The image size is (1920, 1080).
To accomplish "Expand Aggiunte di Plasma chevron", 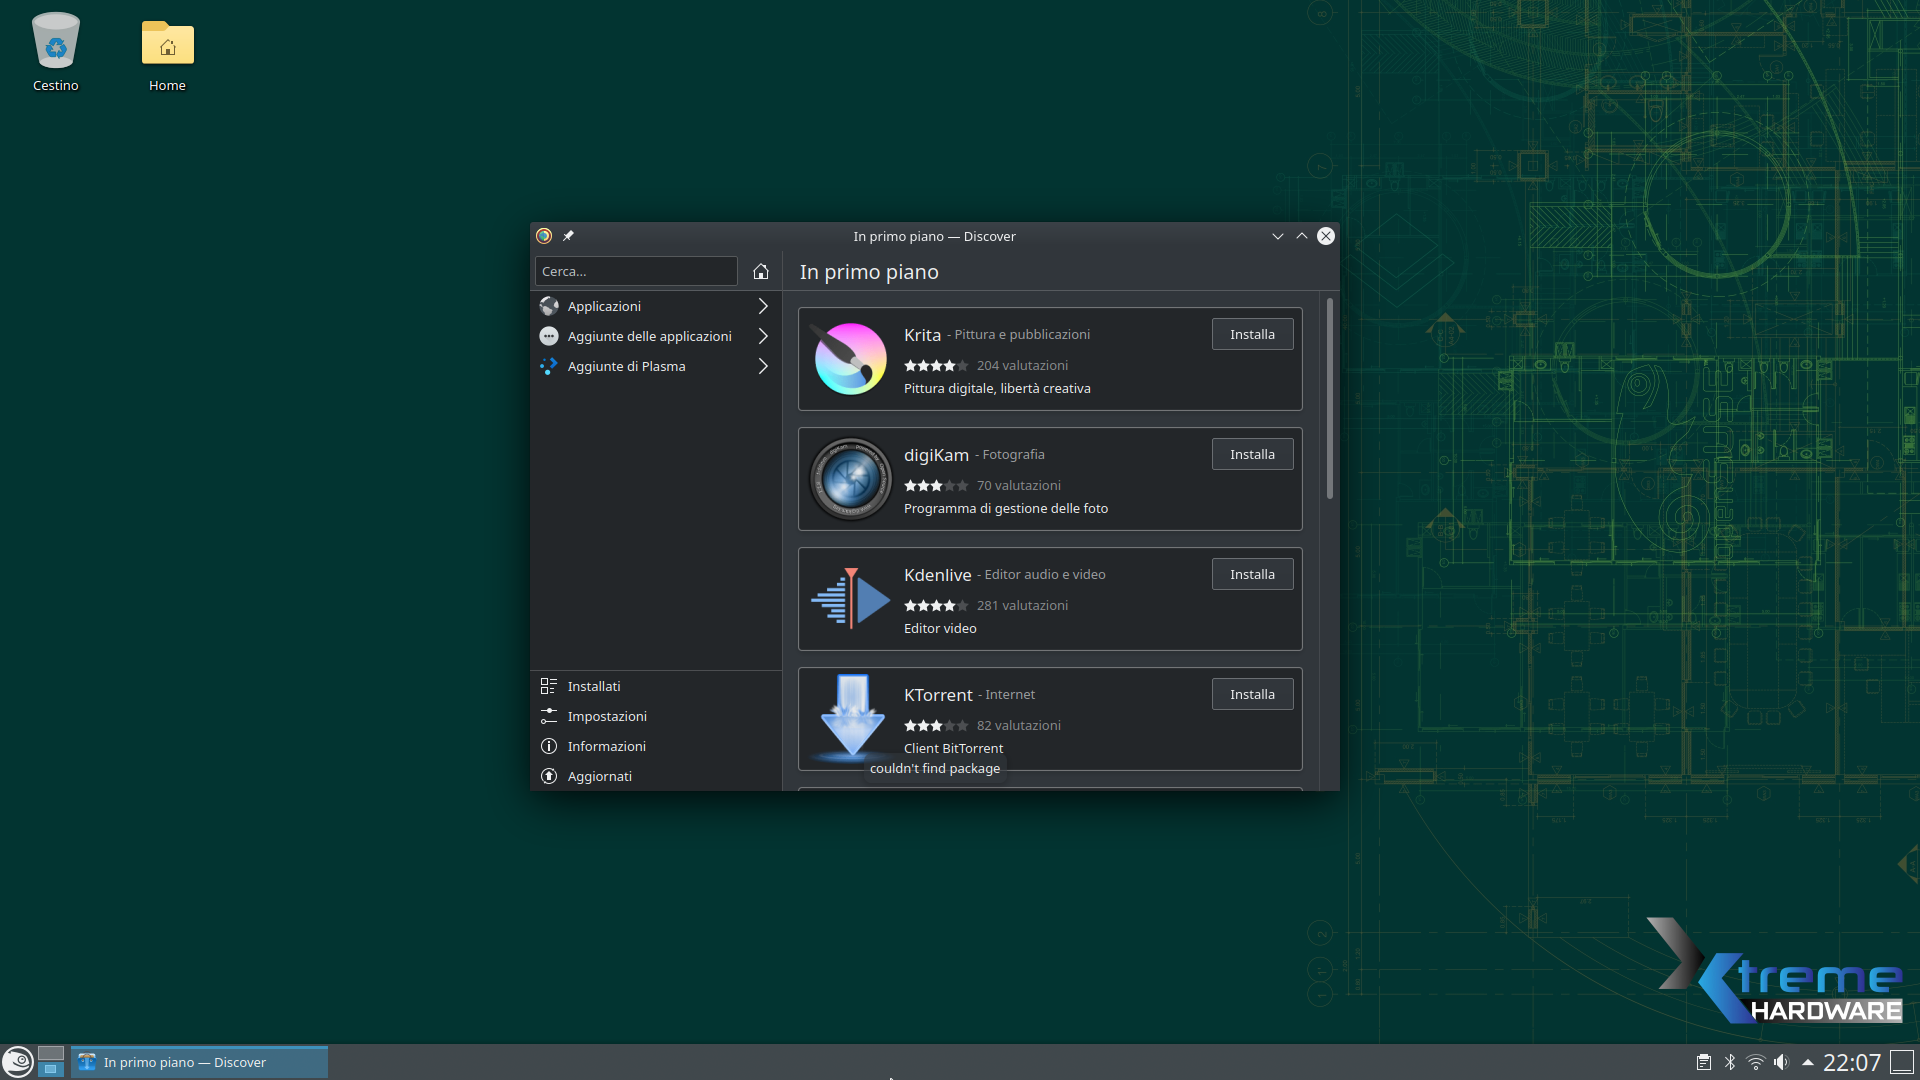I will pos(763,366).
